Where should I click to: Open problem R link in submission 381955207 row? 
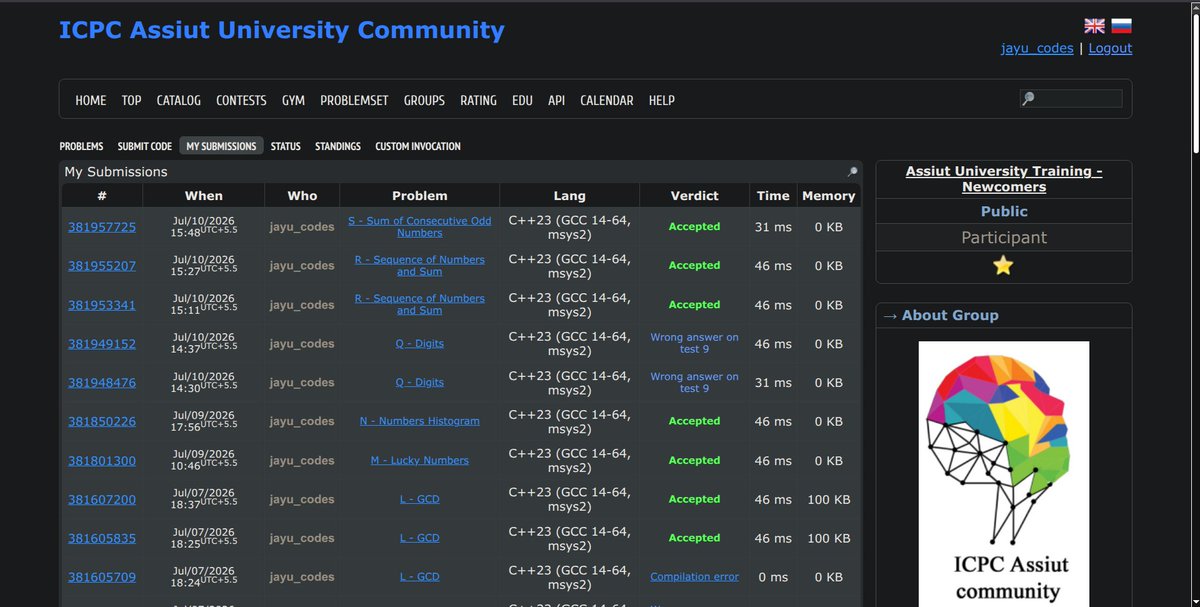pyautogui.click(x=420, y=266)
